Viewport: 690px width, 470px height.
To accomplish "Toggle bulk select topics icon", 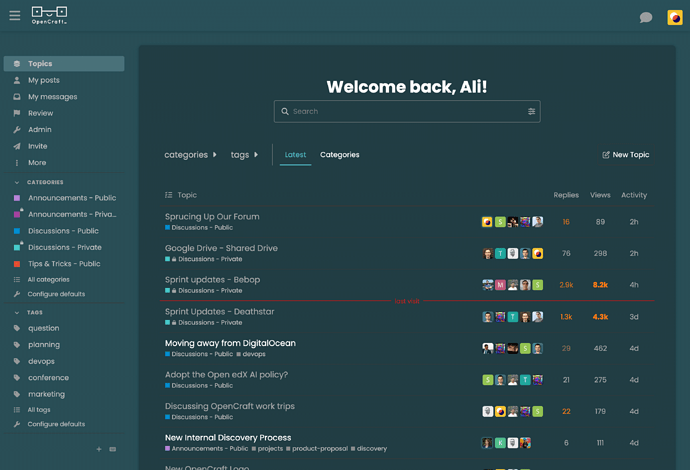I will pyautogui.click(x=169, y=195).
